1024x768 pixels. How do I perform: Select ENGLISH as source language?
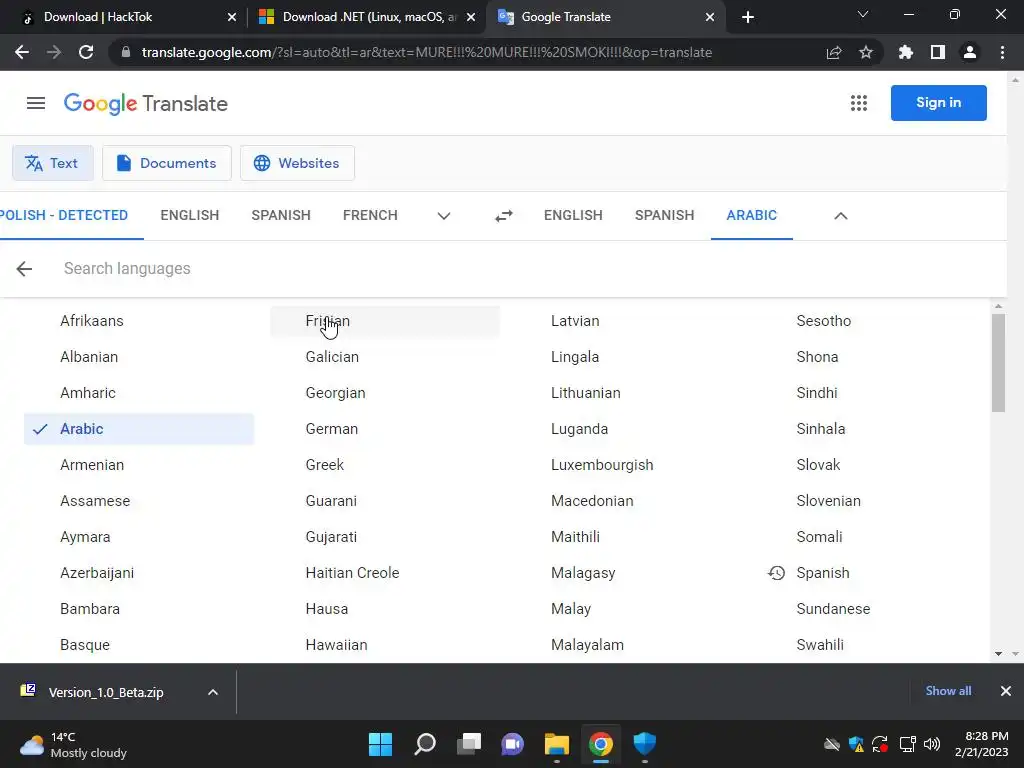tap(189, 216)
